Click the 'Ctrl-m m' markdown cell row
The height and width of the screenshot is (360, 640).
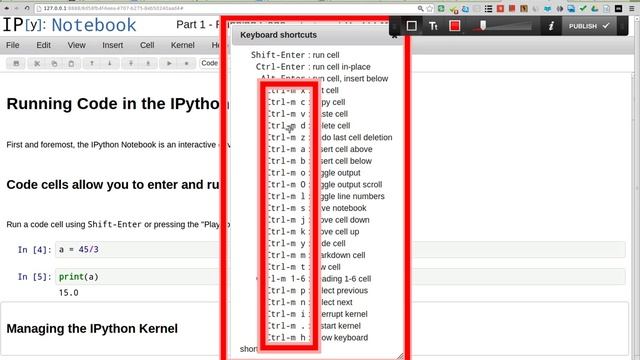point(317,255)
